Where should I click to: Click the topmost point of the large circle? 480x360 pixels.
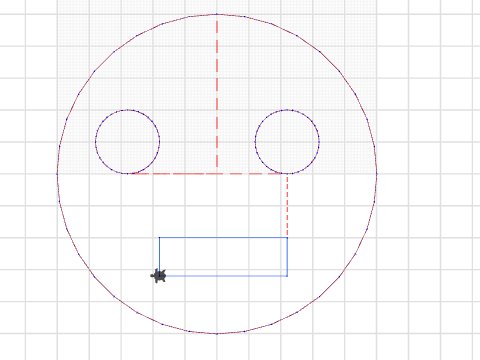tap(217, 14)
